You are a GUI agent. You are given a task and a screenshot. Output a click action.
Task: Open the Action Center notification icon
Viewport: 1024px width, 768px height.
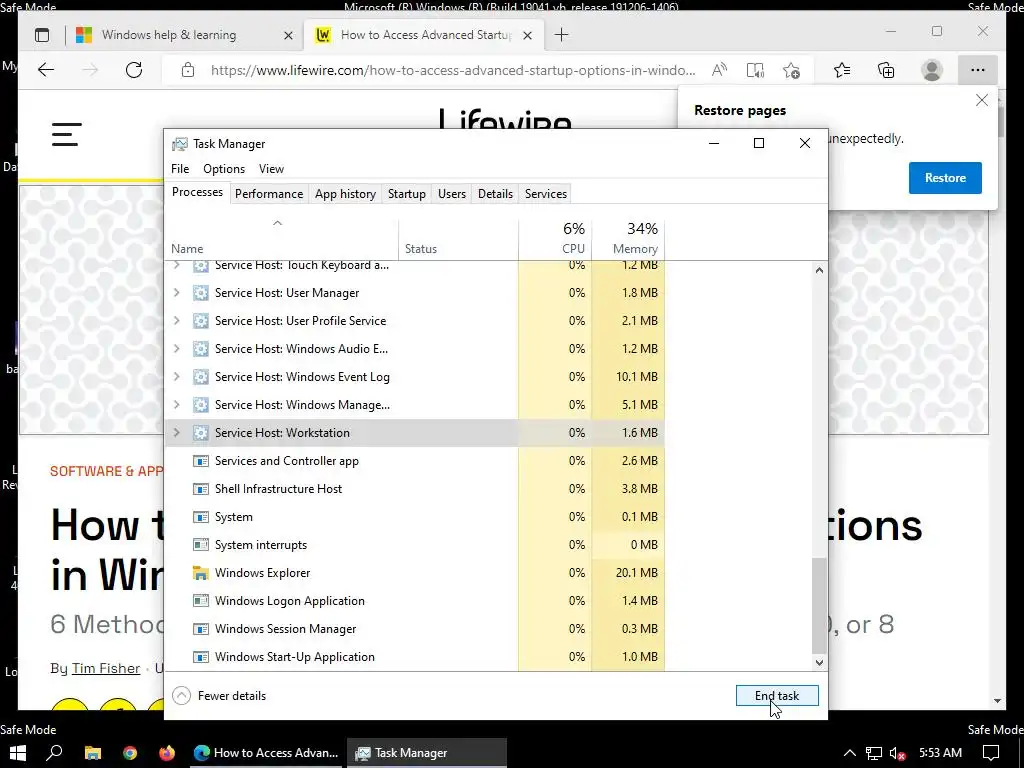click(x=991, y=753)
